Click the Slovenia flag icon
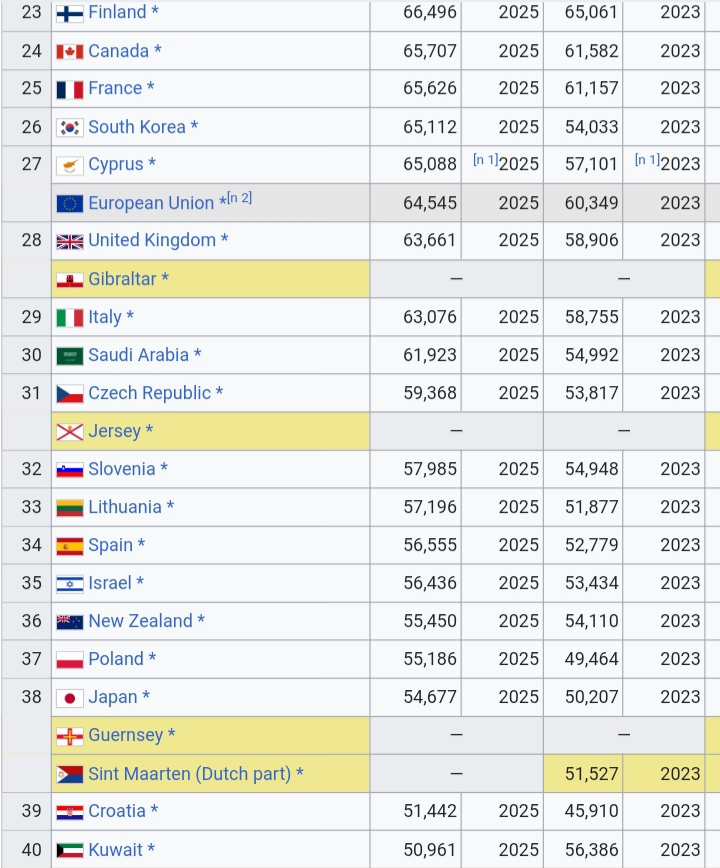This screenshot has height=868, width=720. click(70, 470)
